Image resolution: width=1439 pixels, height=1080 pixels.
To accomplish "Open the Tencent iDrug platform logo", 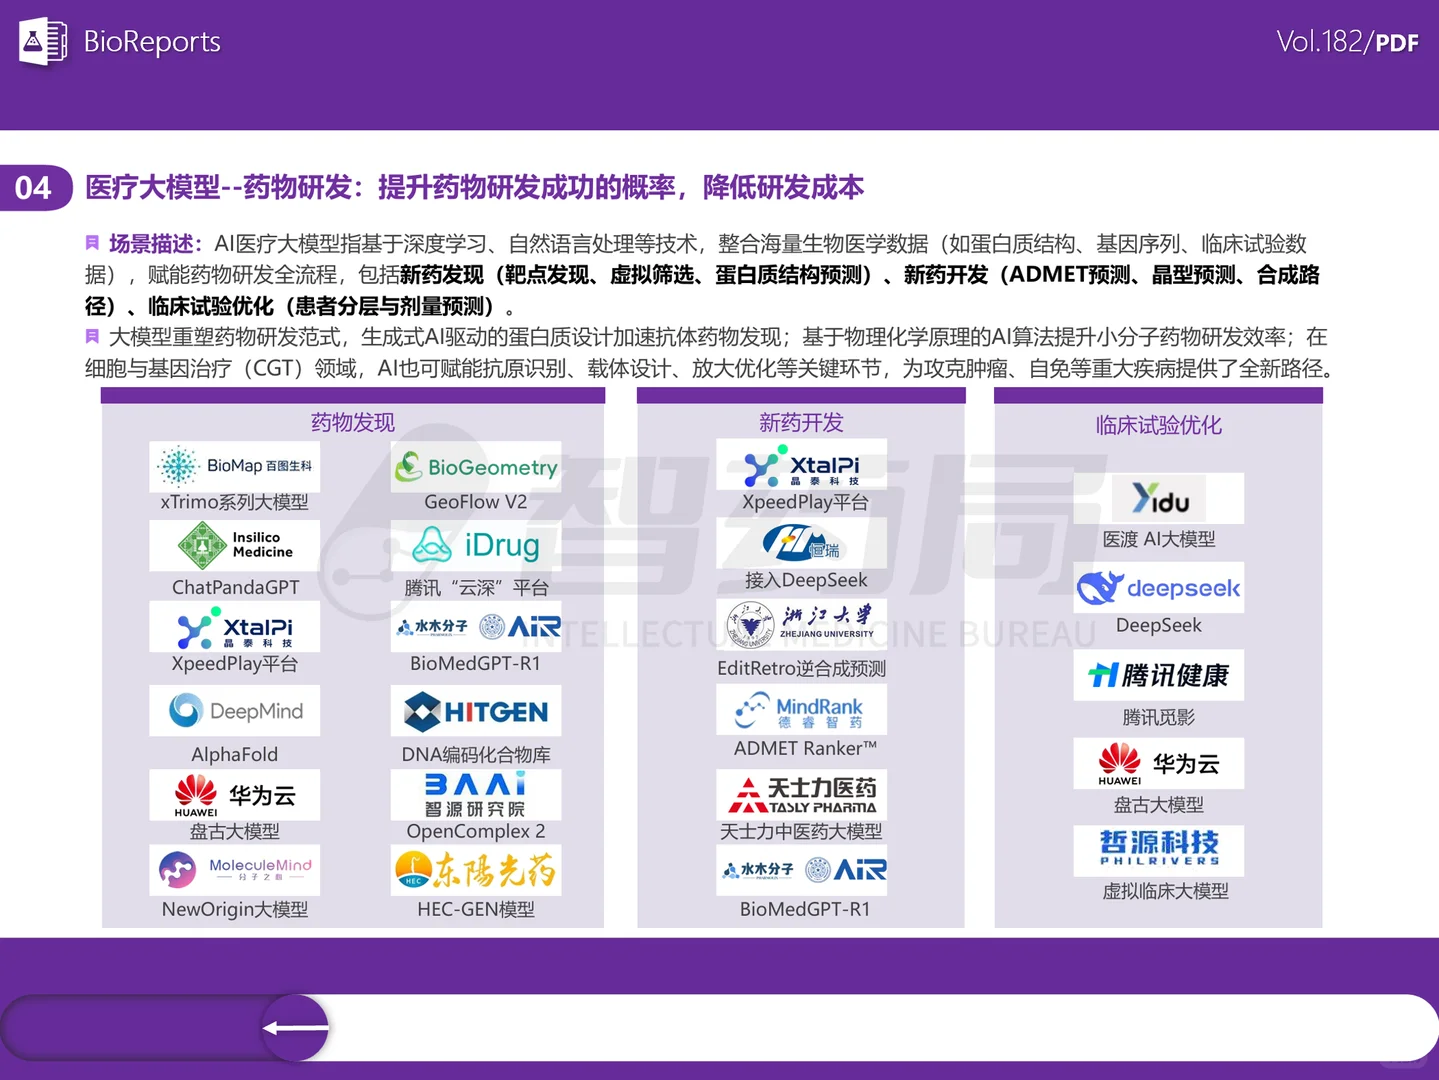I will point(476,545).
